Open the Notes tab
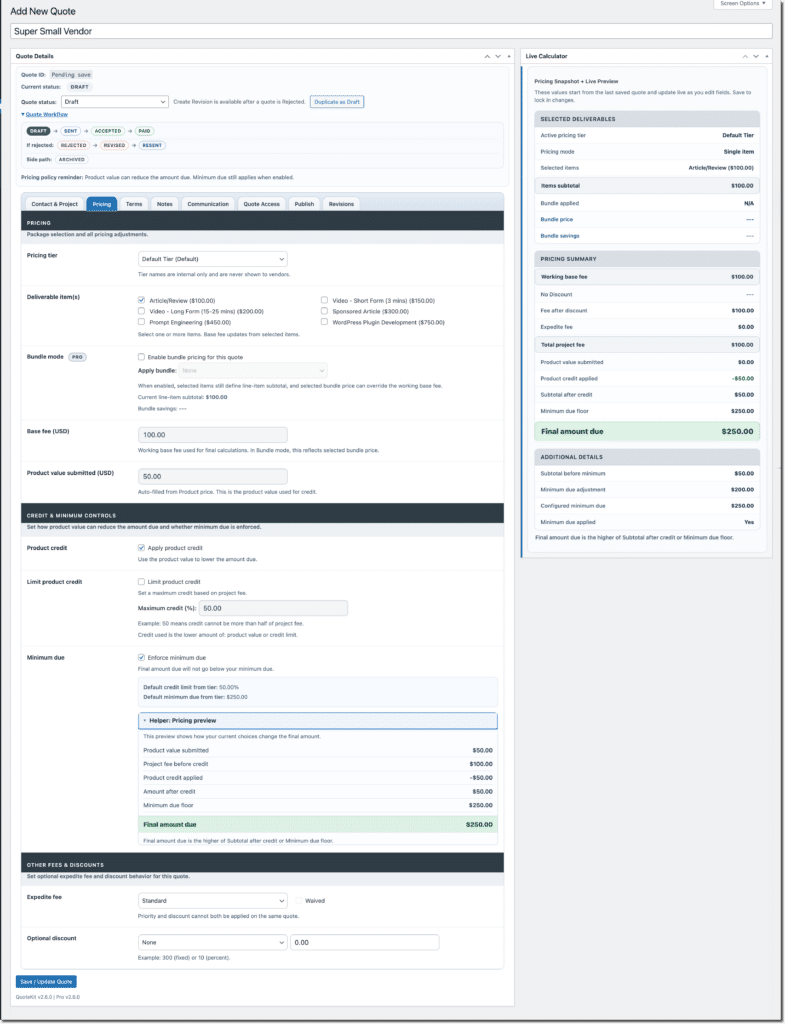 (x=165, y=204)
